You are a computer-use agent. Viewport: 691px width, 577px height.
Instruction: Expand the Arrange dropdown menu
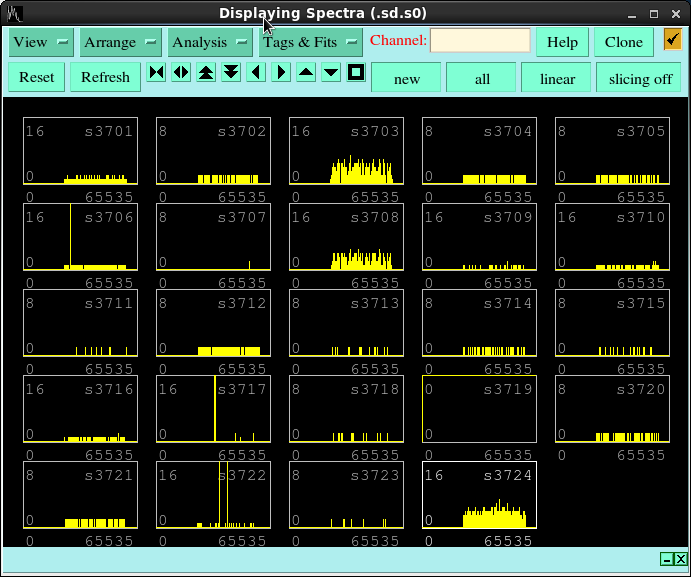click(x=121, y=42)
